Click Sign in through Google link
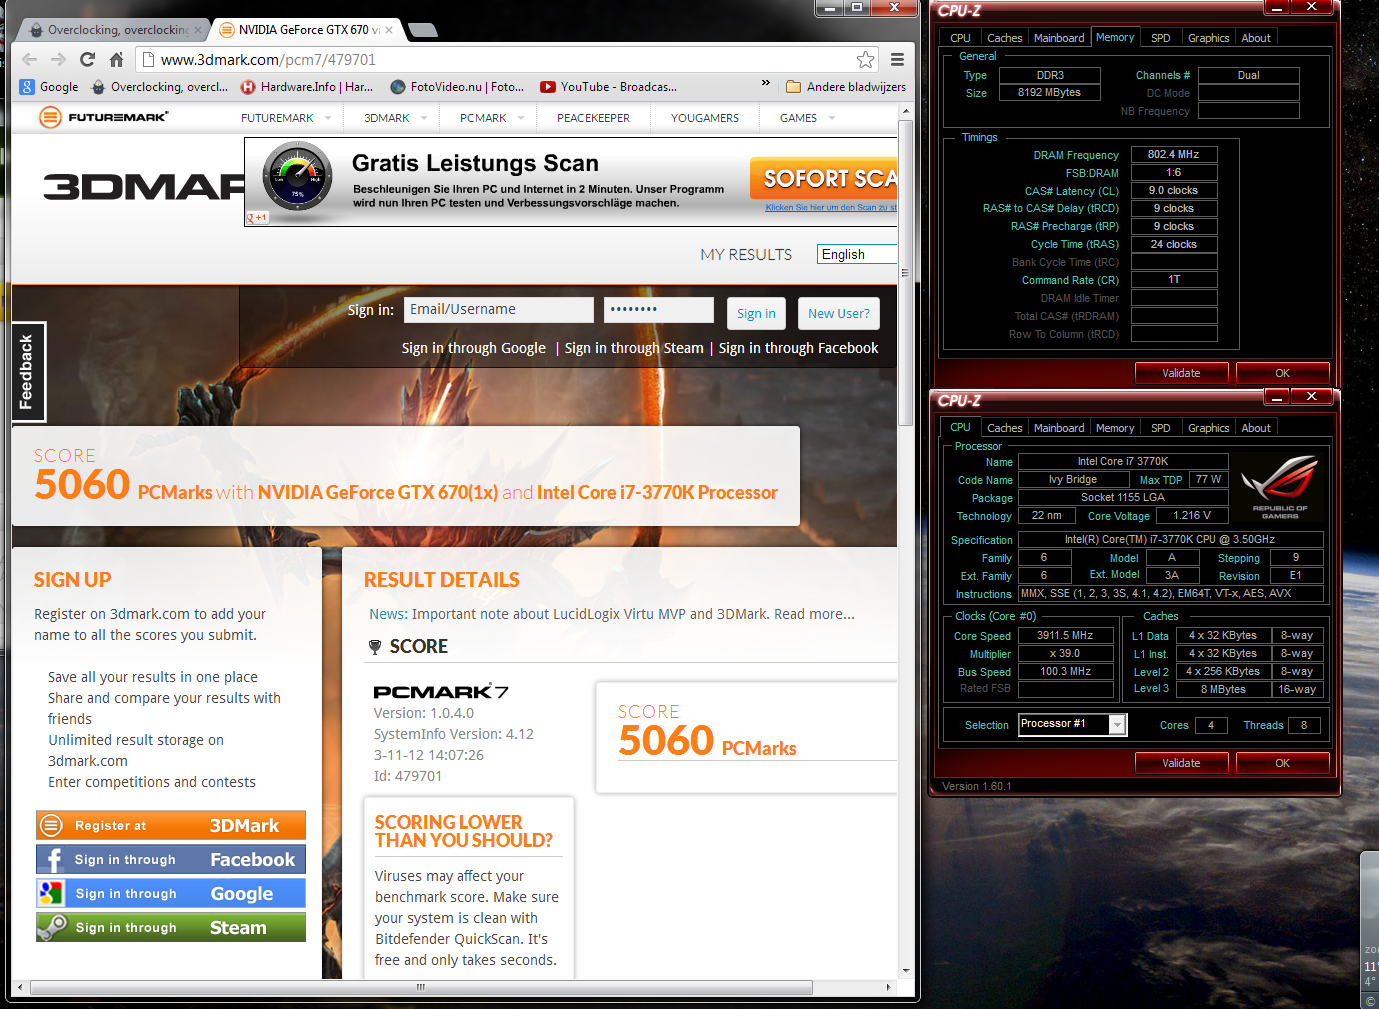The image size is (1379, 1009). [x=474, y=348]
